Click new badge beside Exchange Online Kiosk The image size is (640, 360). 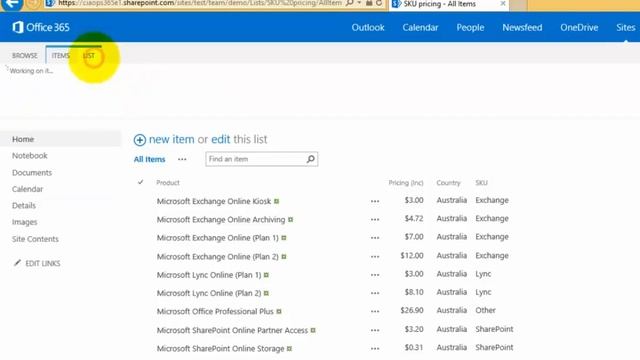tap(277, 201)
